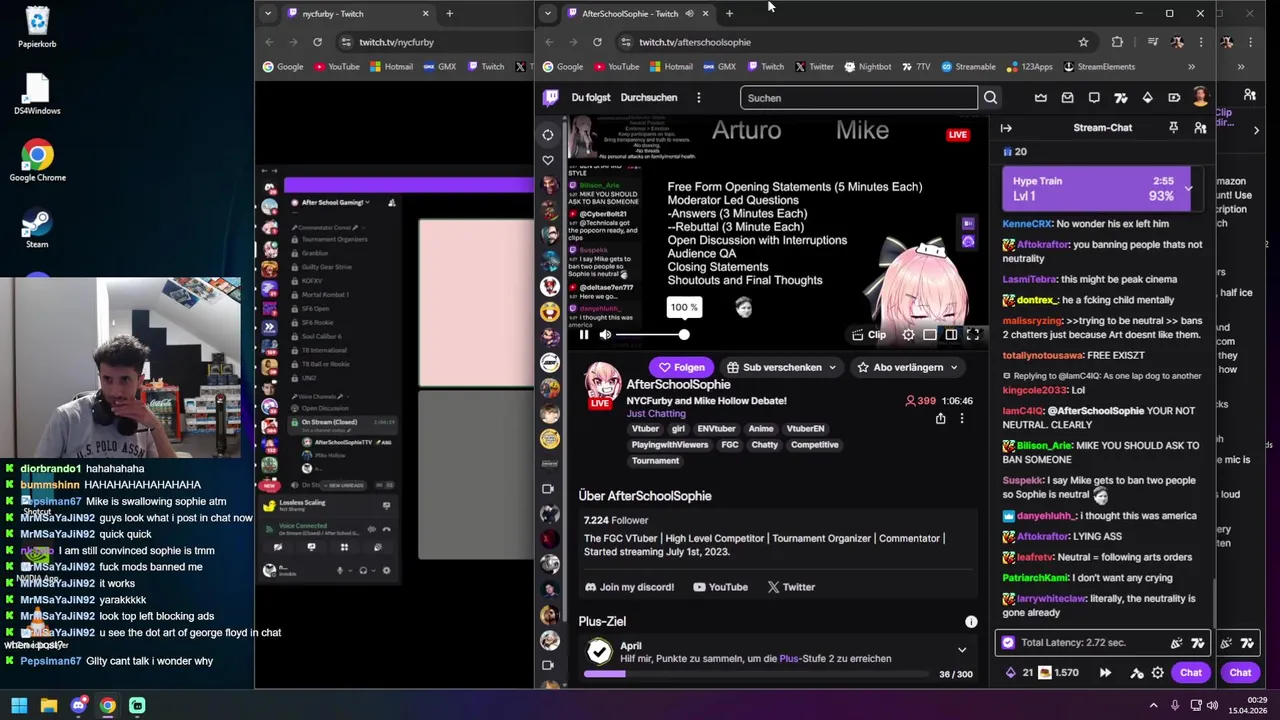This screenshot has width=1280, height=720.
Task: Bookmark this page with the star
Action: (1083, 42)
